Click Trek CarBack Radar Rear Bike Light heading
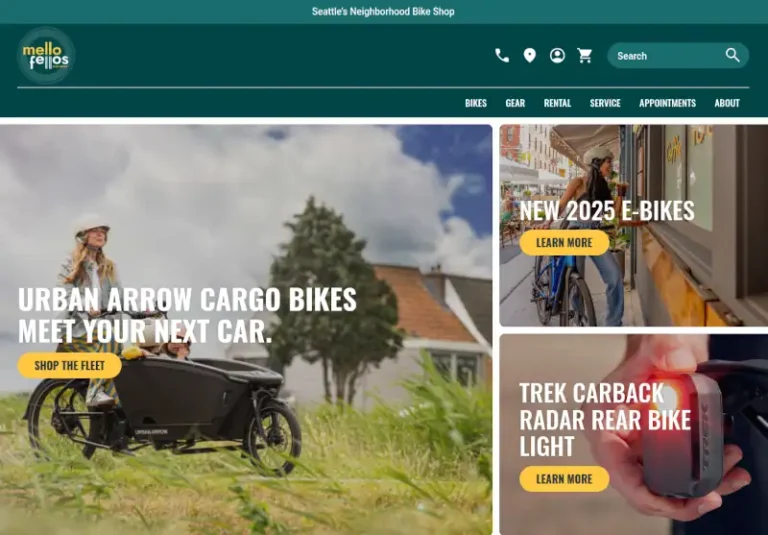Viewport: 768px width, 535px height. point(605,420)
